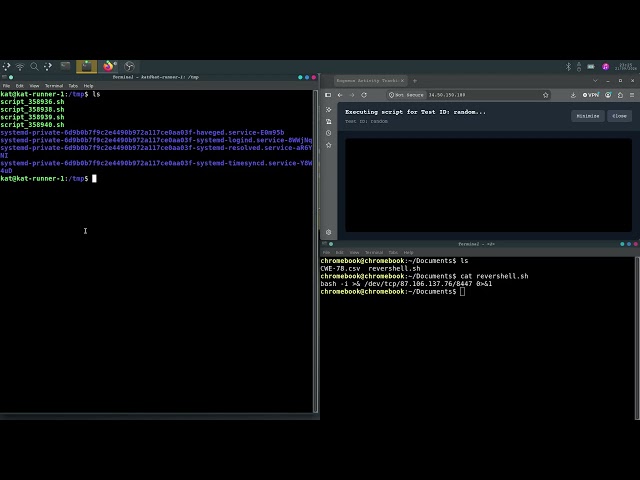Viewport: 640px width, 480px height.
Task: Click the teal dot on kat-runner terminal titlebar
Action: pyautogui.click(x=300, y=77)
